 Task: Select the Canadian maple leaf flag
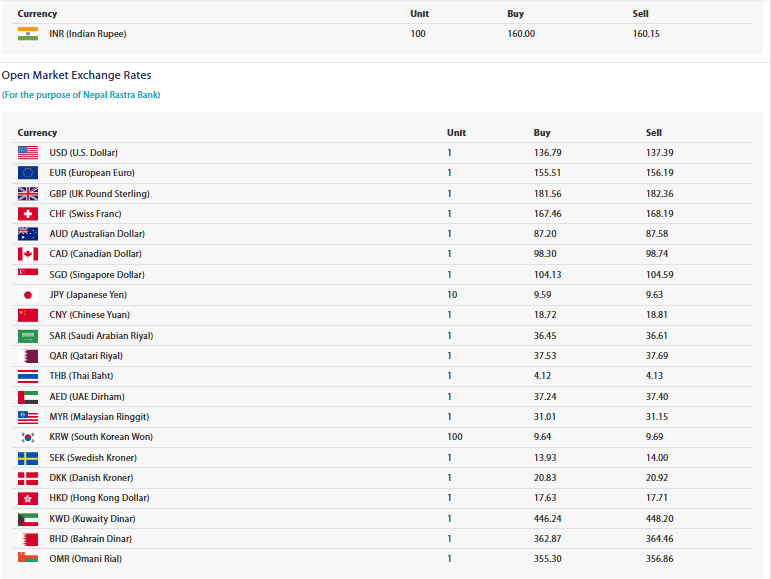pos(28,254)
